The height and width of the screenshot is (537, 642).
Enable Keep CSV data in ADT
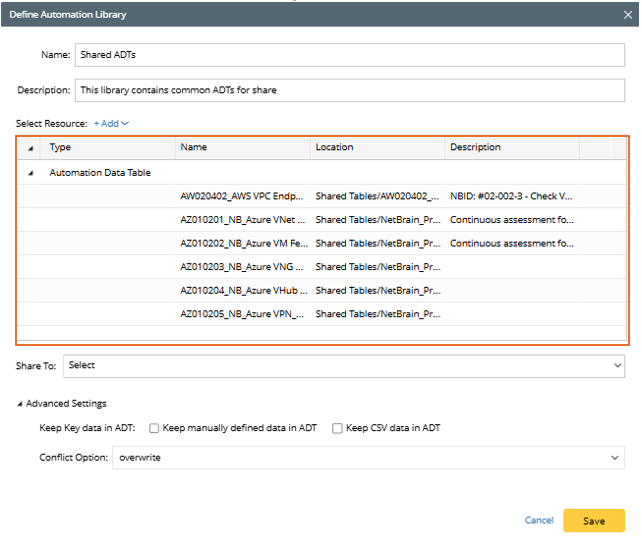(337, 428)
